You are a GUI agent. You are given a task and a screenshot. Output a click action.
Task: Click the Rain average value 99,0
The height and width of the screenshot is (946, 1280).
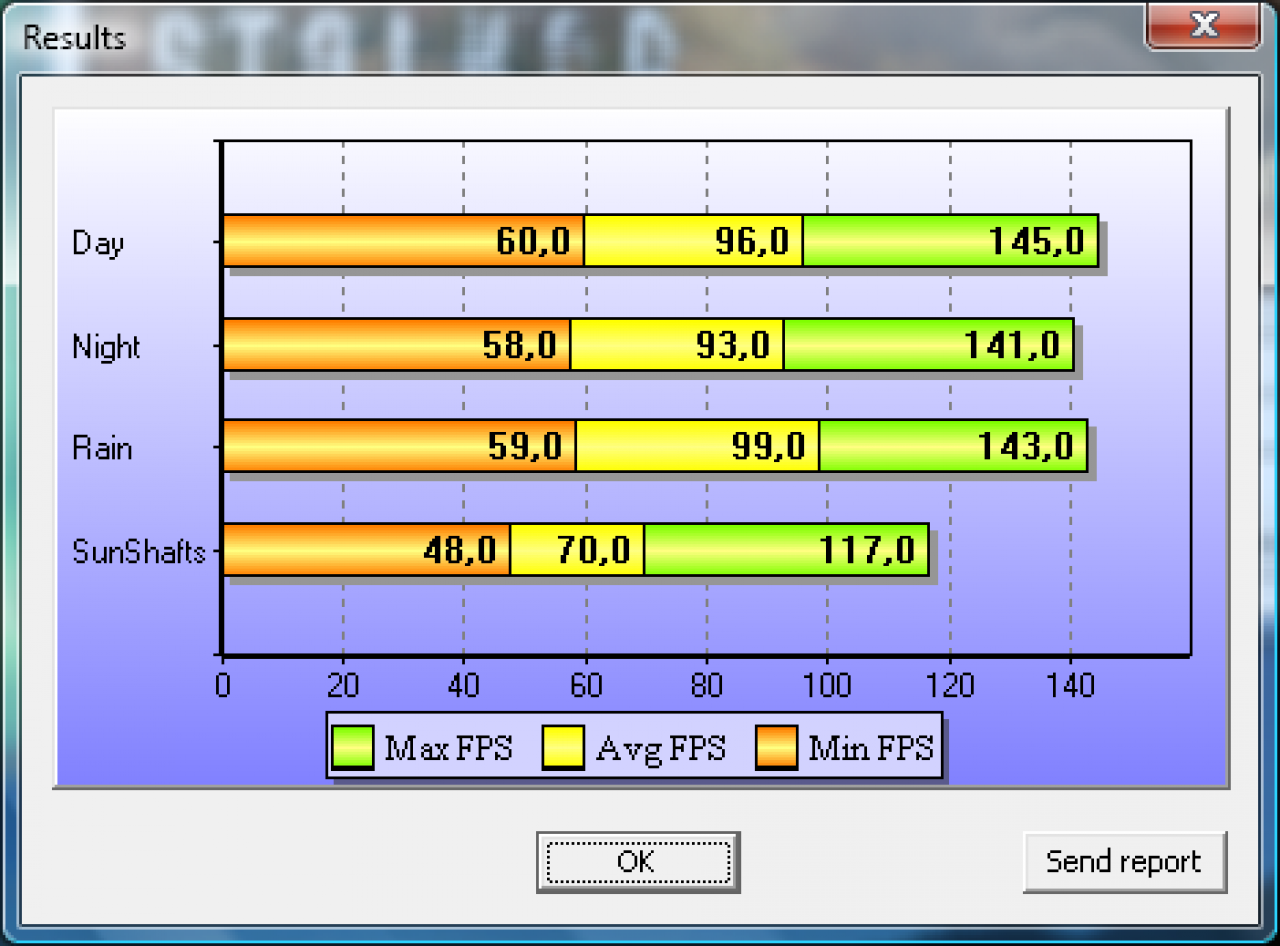[769, 446]
